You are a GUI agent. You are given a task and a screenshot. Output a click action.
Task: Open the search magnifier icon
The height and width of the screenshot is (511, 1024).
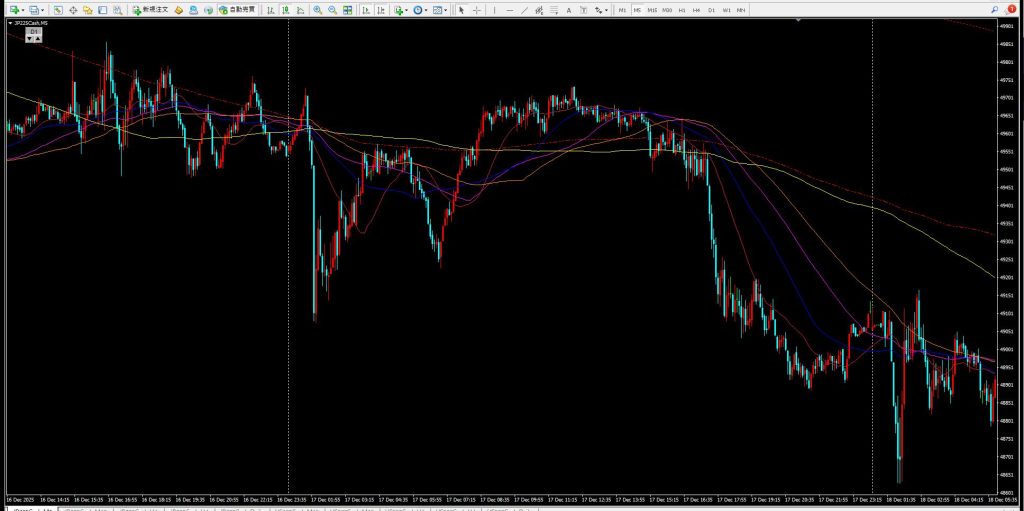(995, 10)
